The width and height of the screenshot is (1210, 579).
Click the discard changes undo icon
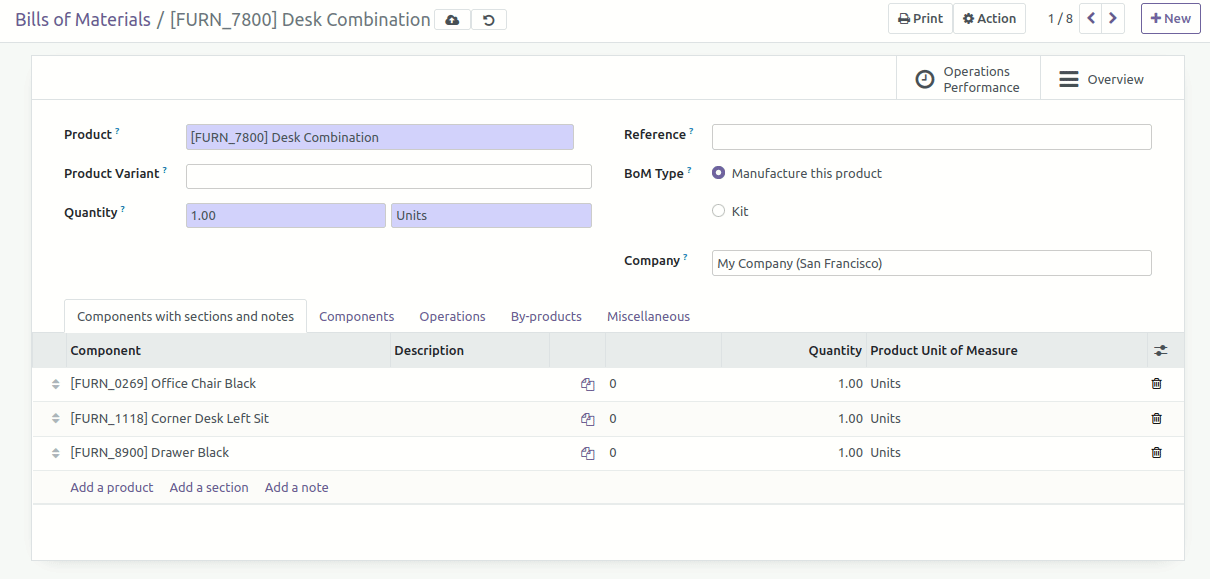coord(489,20)
